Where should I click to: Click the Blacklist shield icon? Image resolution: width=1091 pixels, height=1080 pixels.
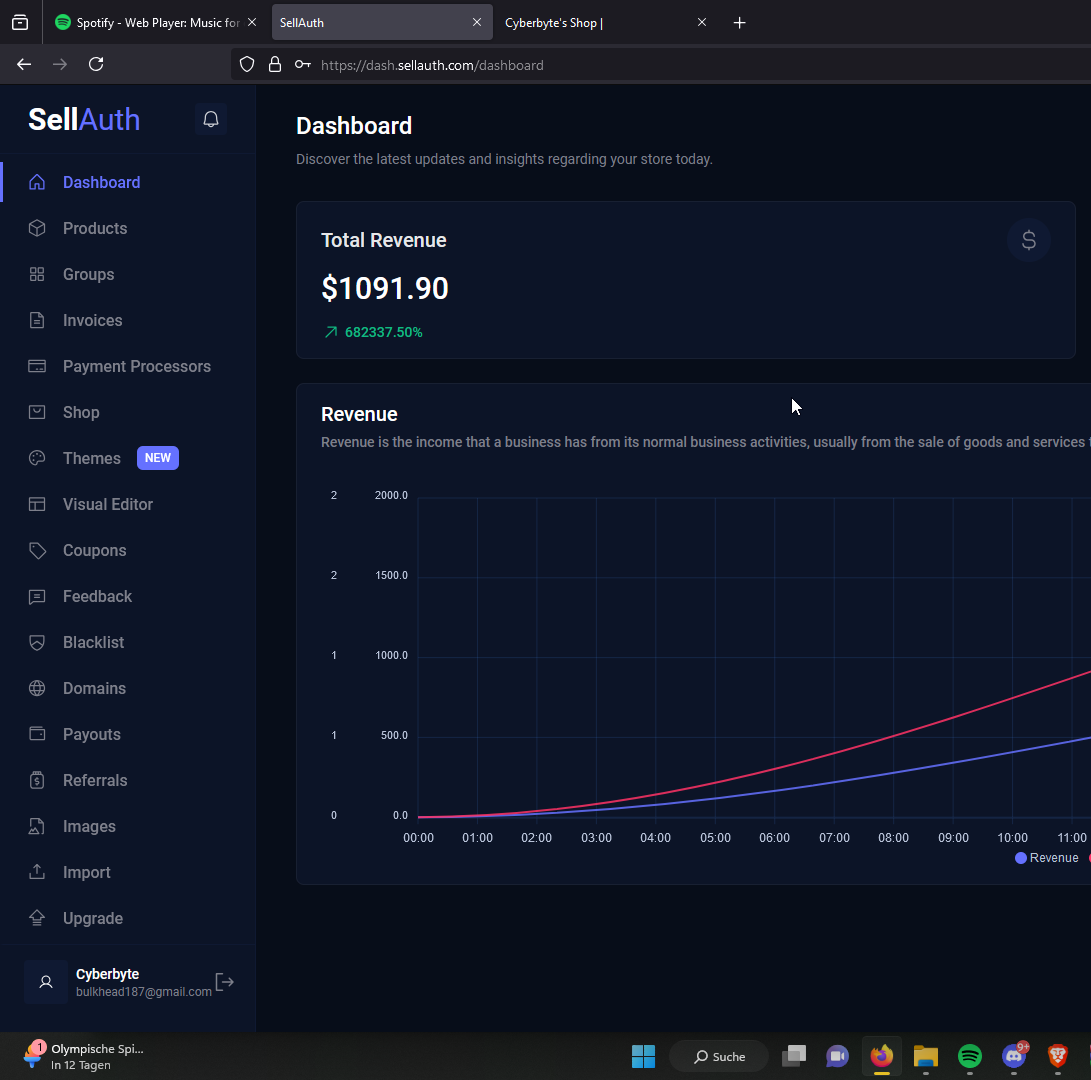click(x=37, y=642)
